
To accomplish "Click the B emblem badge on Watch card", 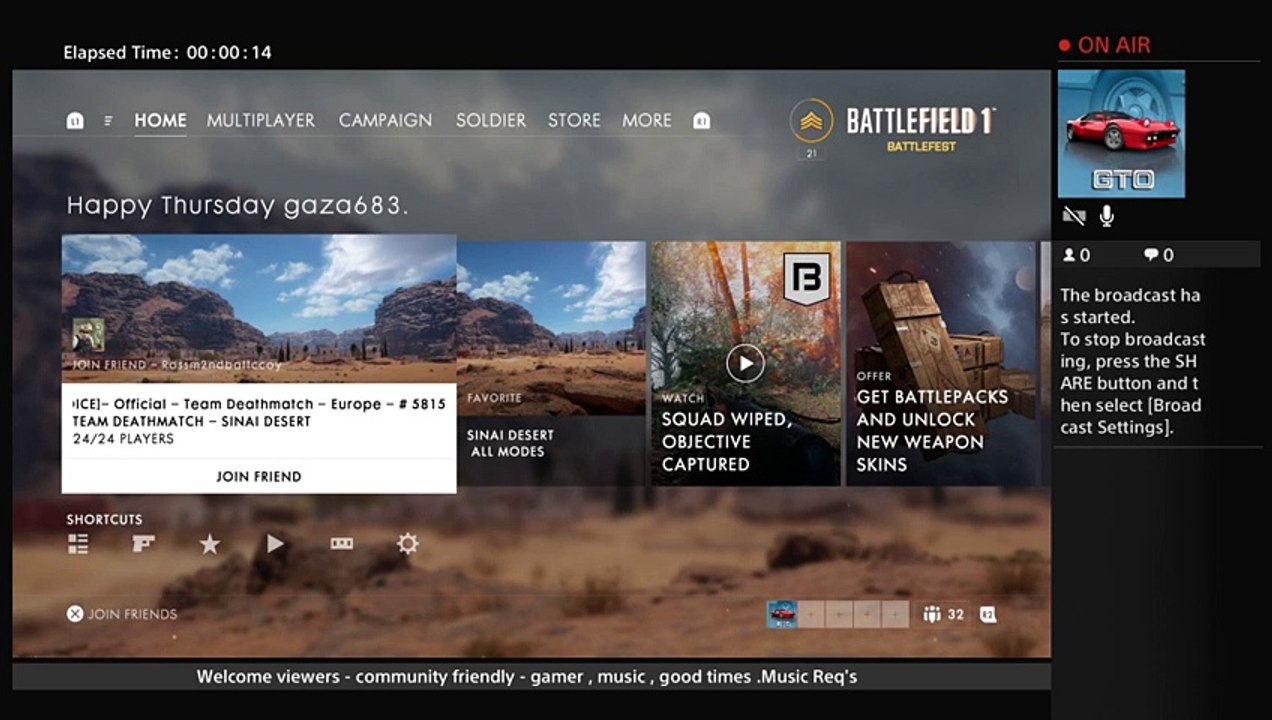I will pos(807,279).
